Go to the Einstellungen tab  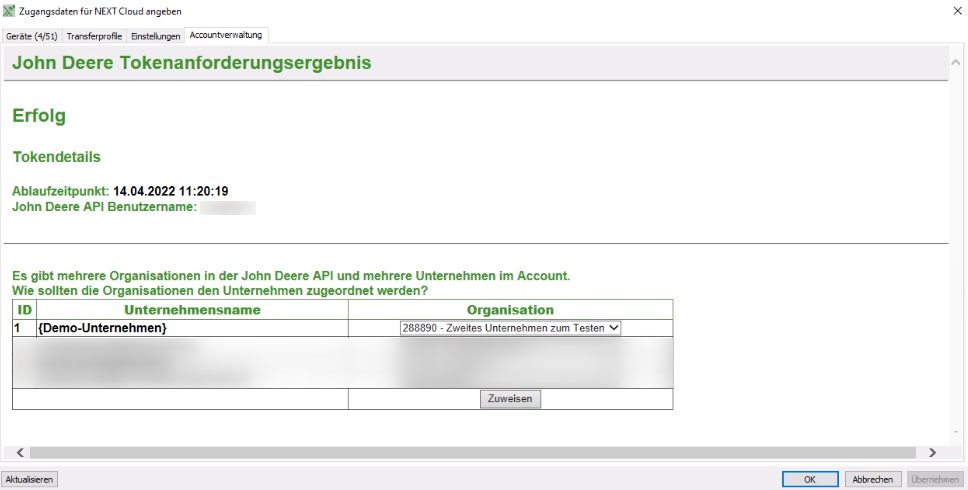(x=156, y=35)
